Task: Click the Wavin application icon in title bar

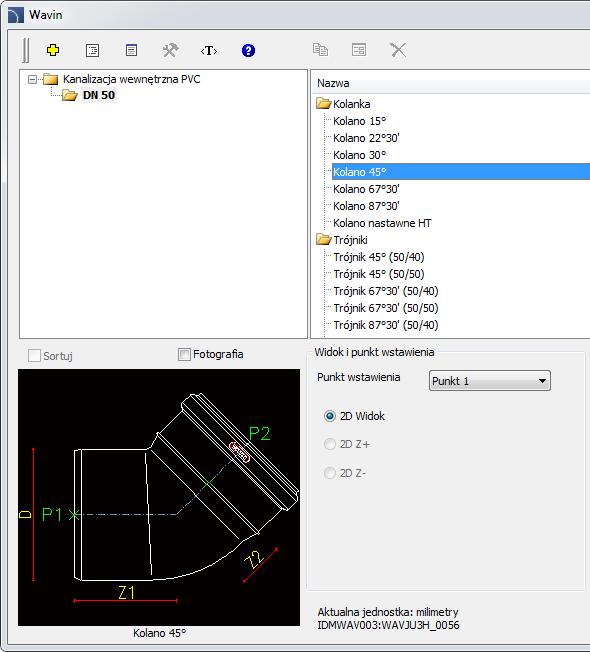Action: (x=16, y=15)
